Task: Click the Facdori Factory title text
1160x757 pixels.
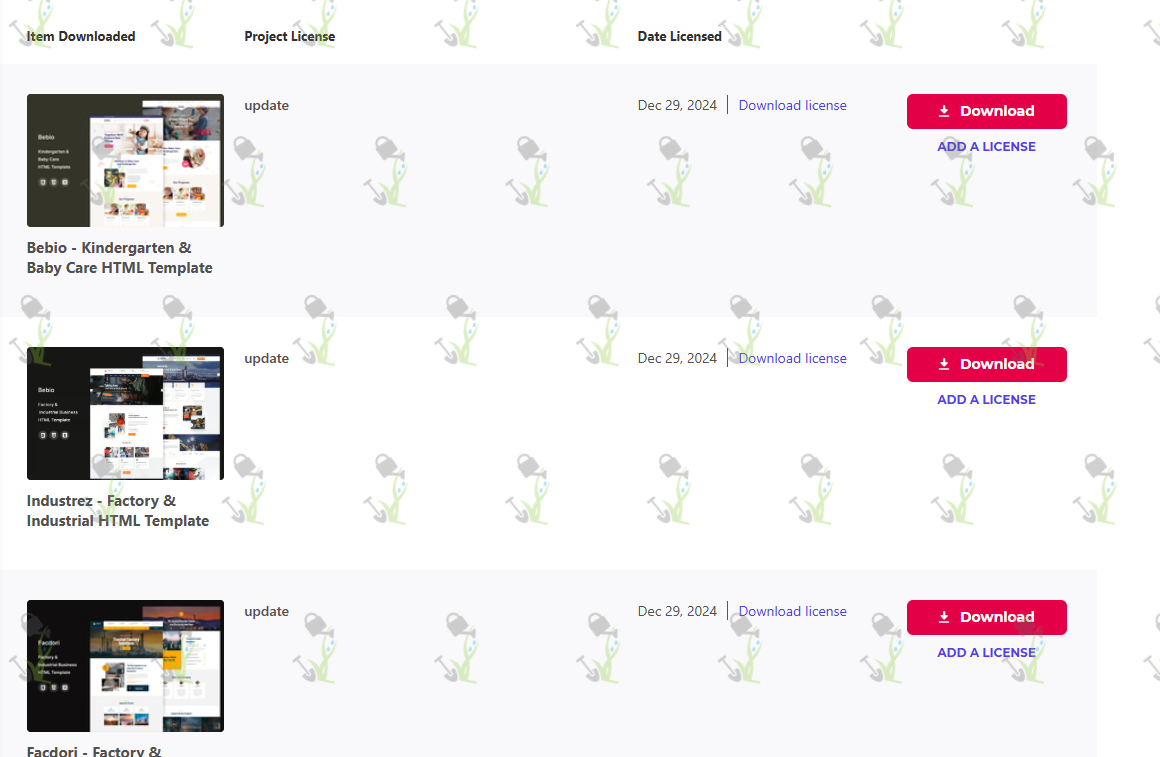Action: 94,750
